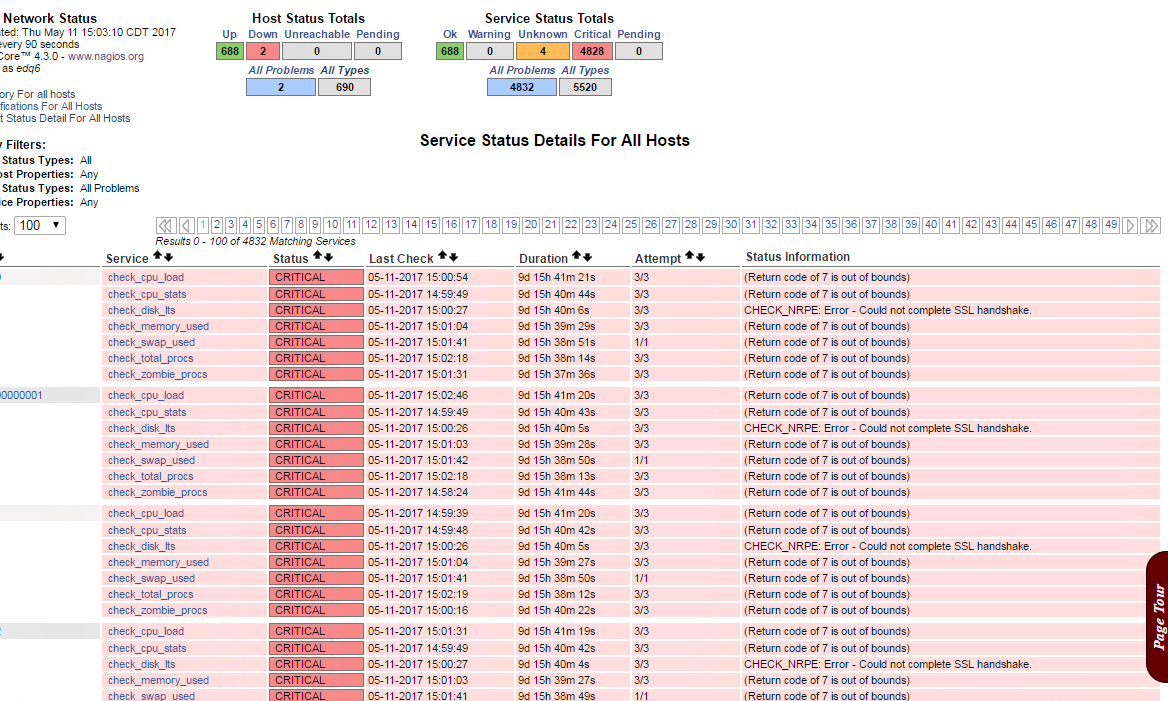Jump to last results page arrow
This screenshot has height=701, width=1168.
click(x=1151, y=225)
